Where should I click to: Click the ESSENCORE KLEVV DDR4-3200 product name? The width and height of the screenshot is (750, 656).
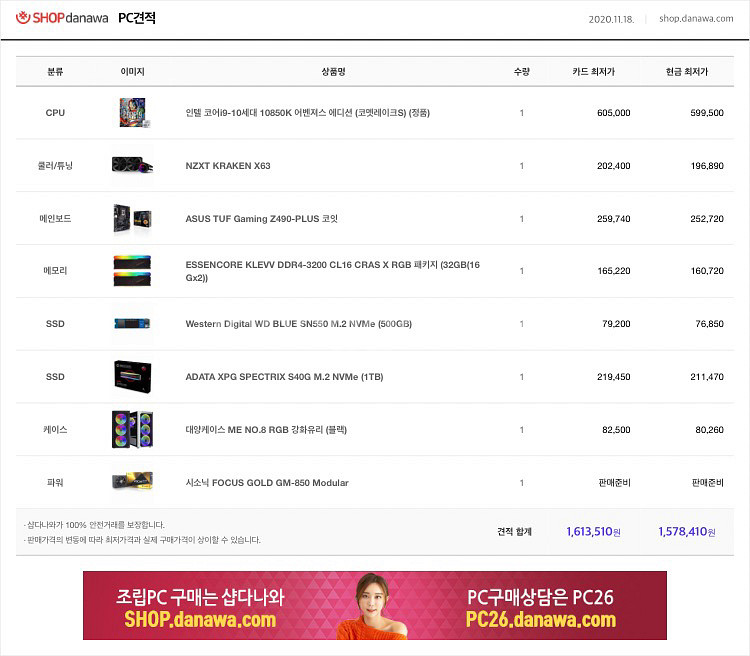click(332, 271)
